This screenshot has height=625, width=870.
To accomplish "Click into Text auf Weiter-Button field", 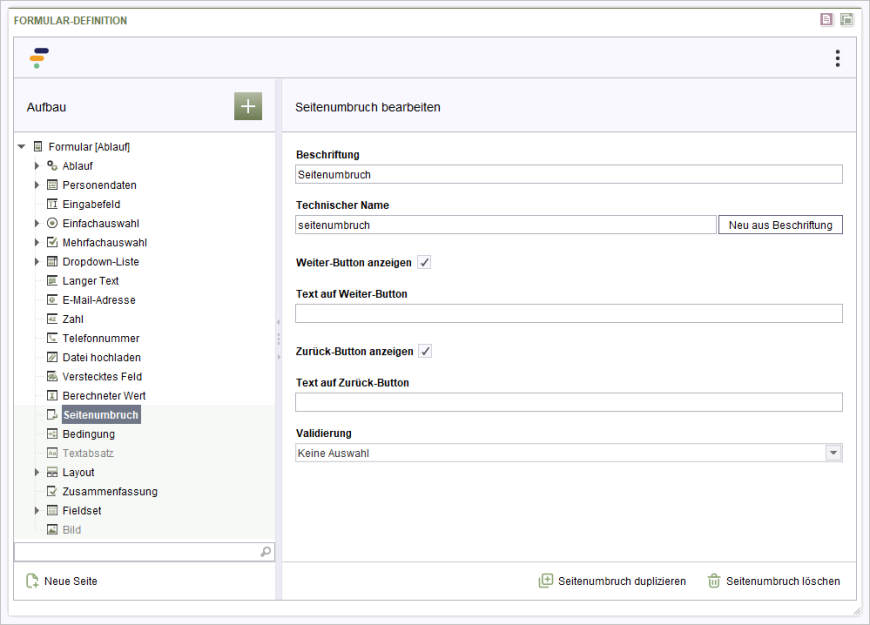I will coord(568,314).
